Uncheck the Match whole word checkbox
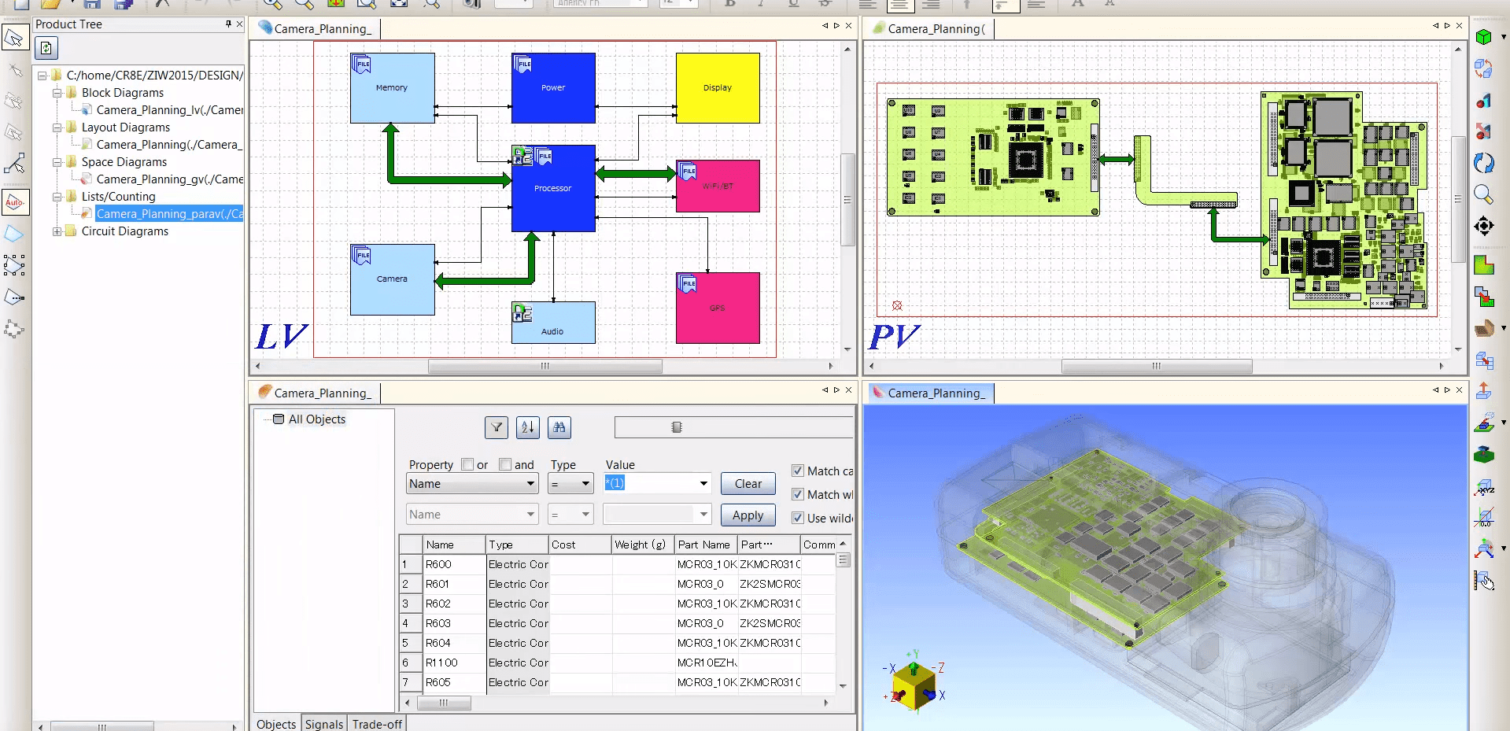1510x731 pixels. [x=797, y=494]
